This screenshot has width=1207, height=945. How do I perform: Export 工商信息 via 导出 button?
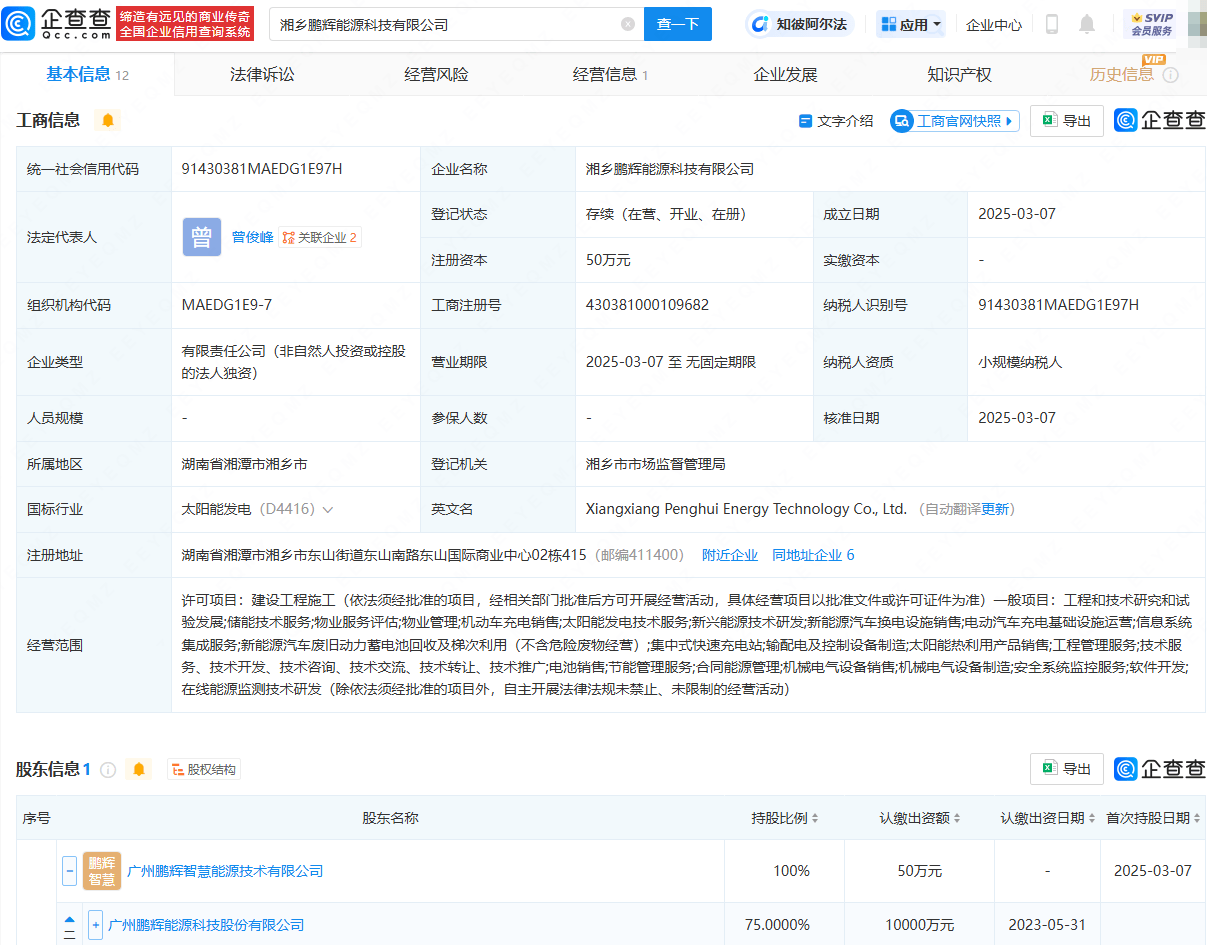click(x=1067, y=121)
